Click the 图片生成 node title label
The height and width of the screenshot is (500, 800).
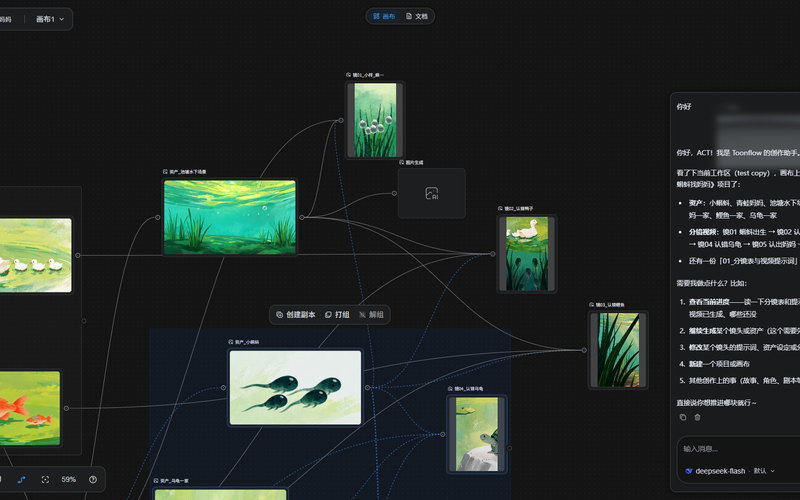coord(414,162)
